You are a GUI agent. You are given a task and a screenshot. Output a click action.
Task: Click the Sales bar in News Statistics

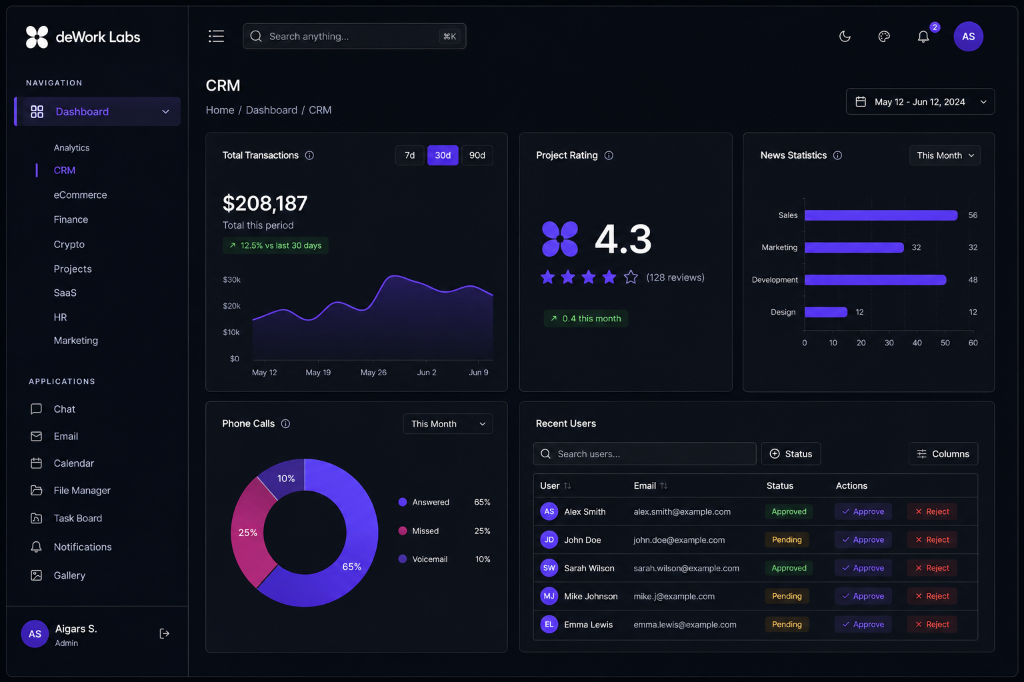881,215
